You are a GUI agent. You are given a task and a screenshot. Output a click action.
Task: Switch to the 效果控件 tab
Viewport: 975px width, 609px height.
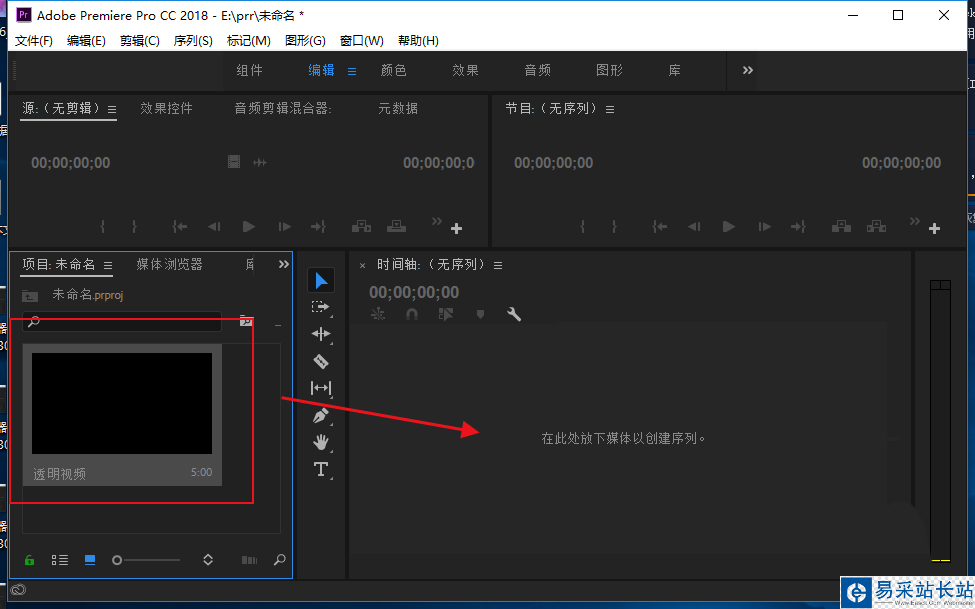(x=166, y=108)
